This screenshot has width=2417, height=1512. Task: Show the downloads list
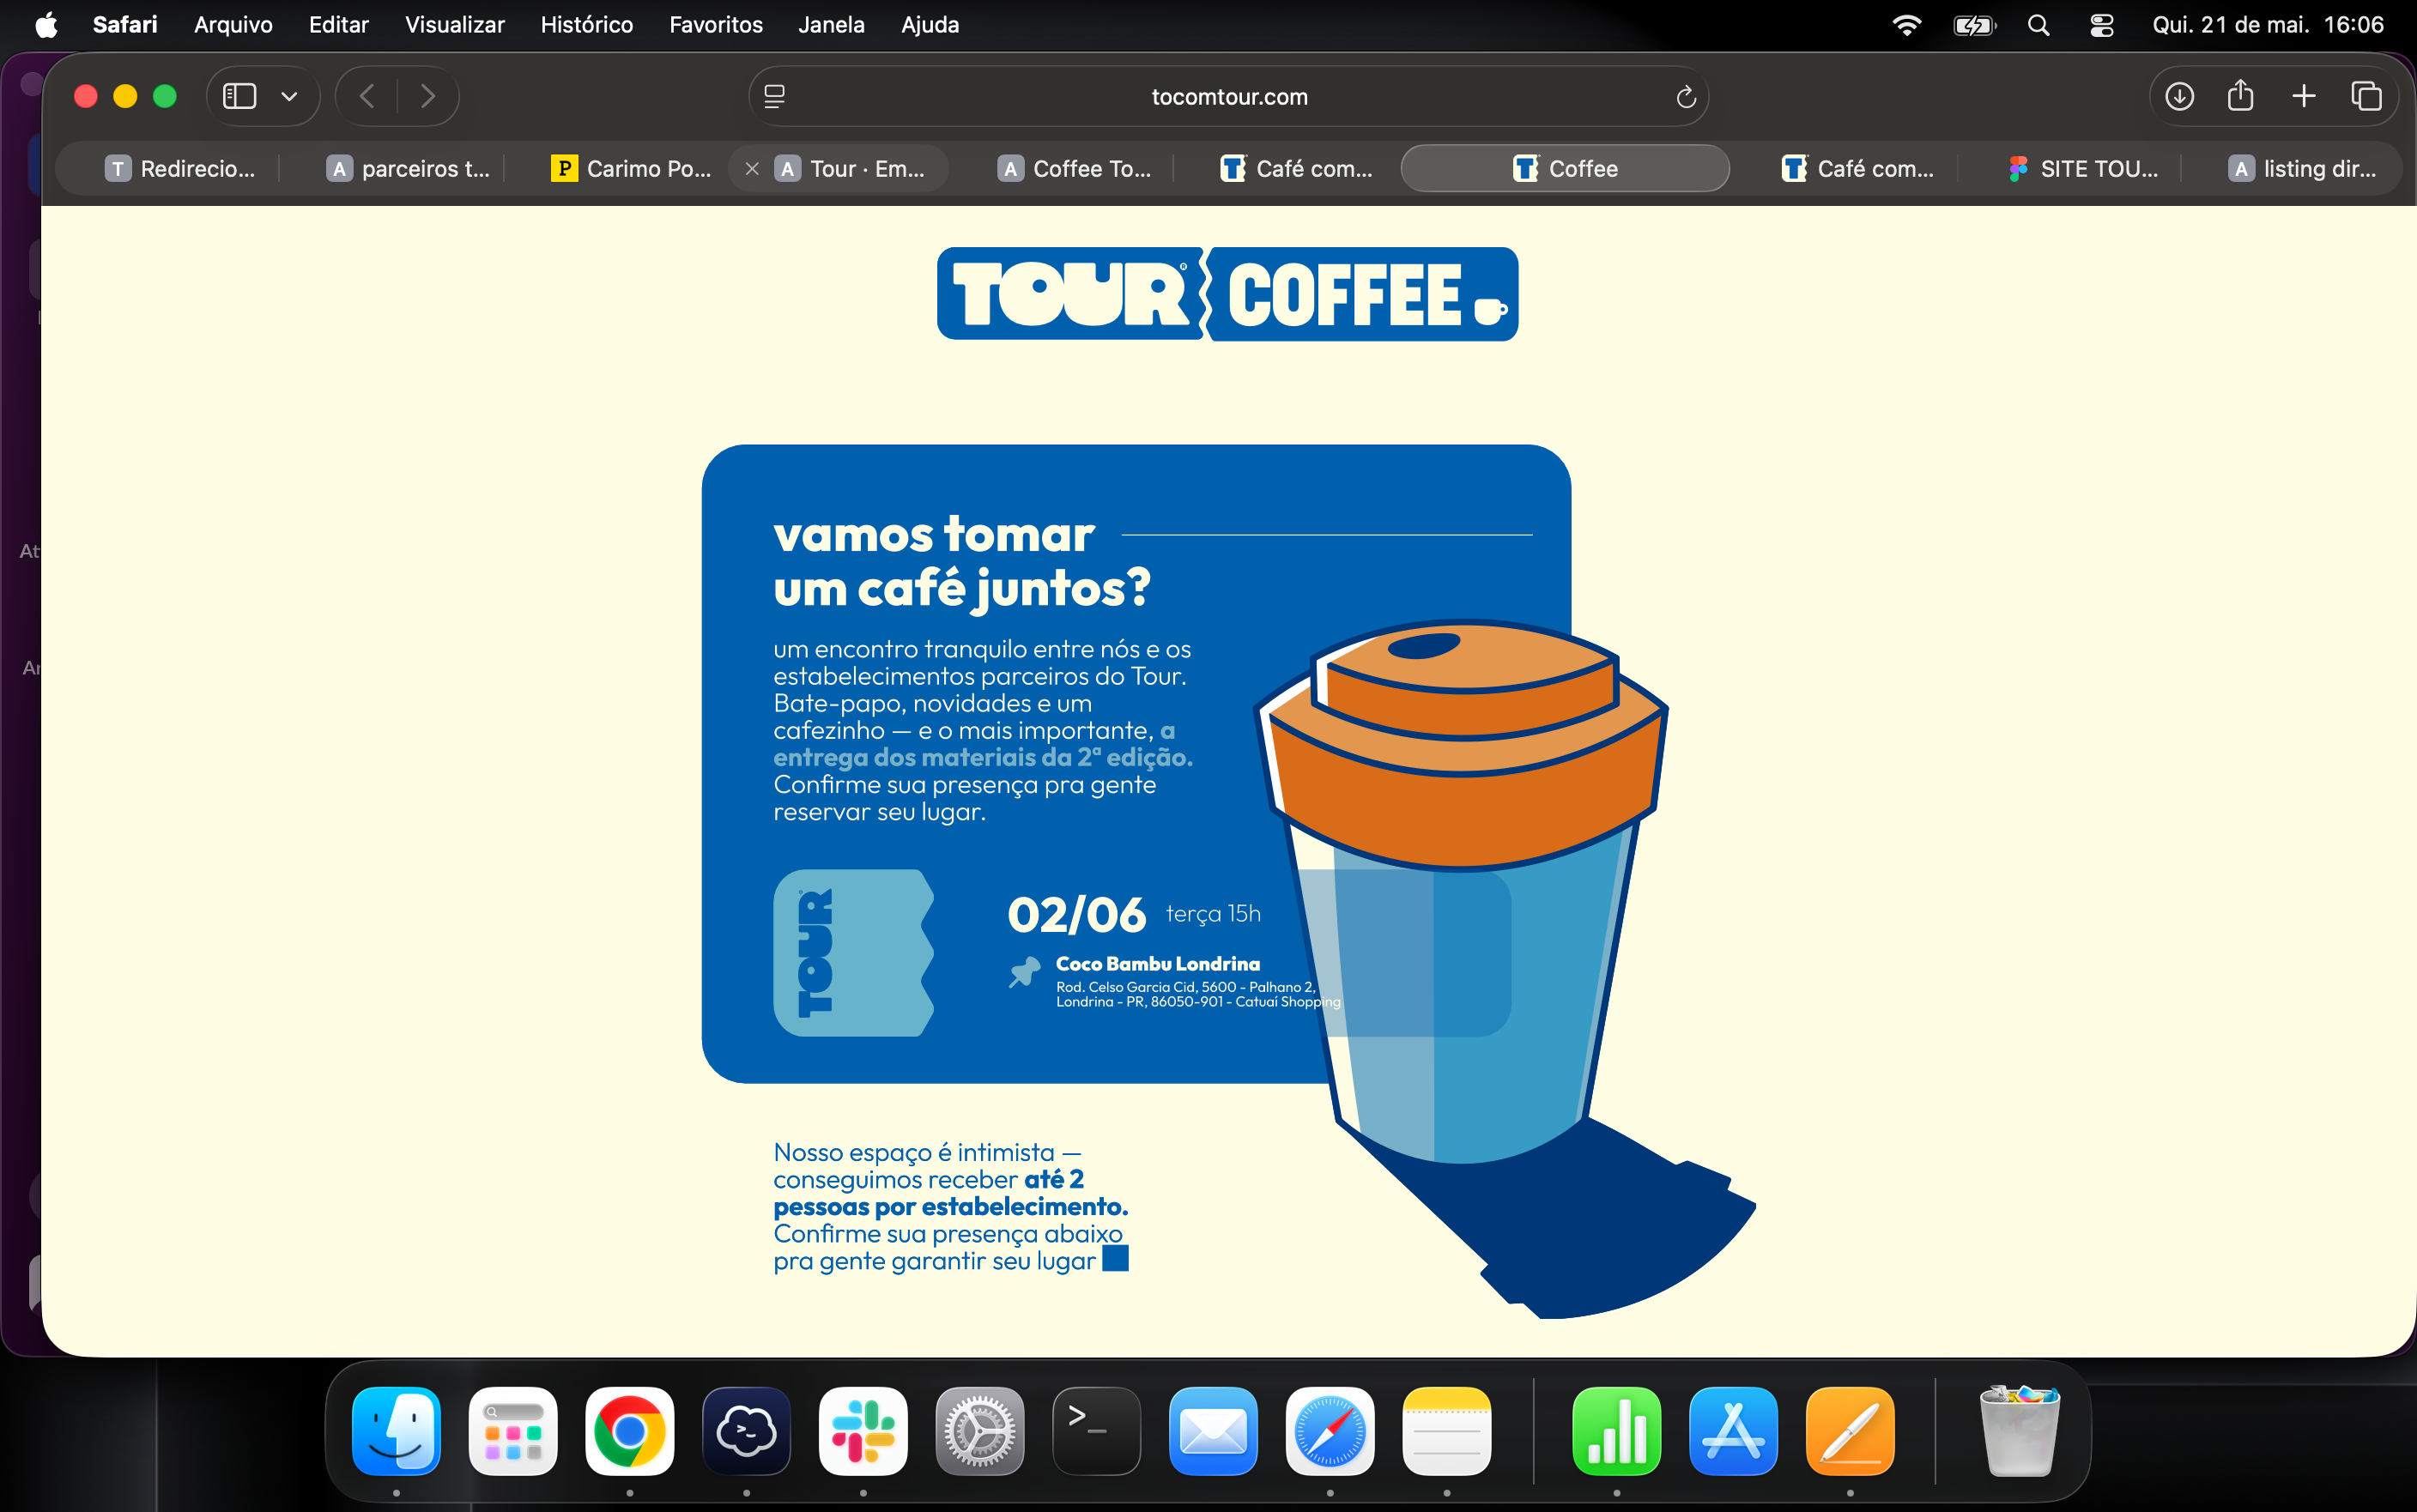(x=2179, y=96)
